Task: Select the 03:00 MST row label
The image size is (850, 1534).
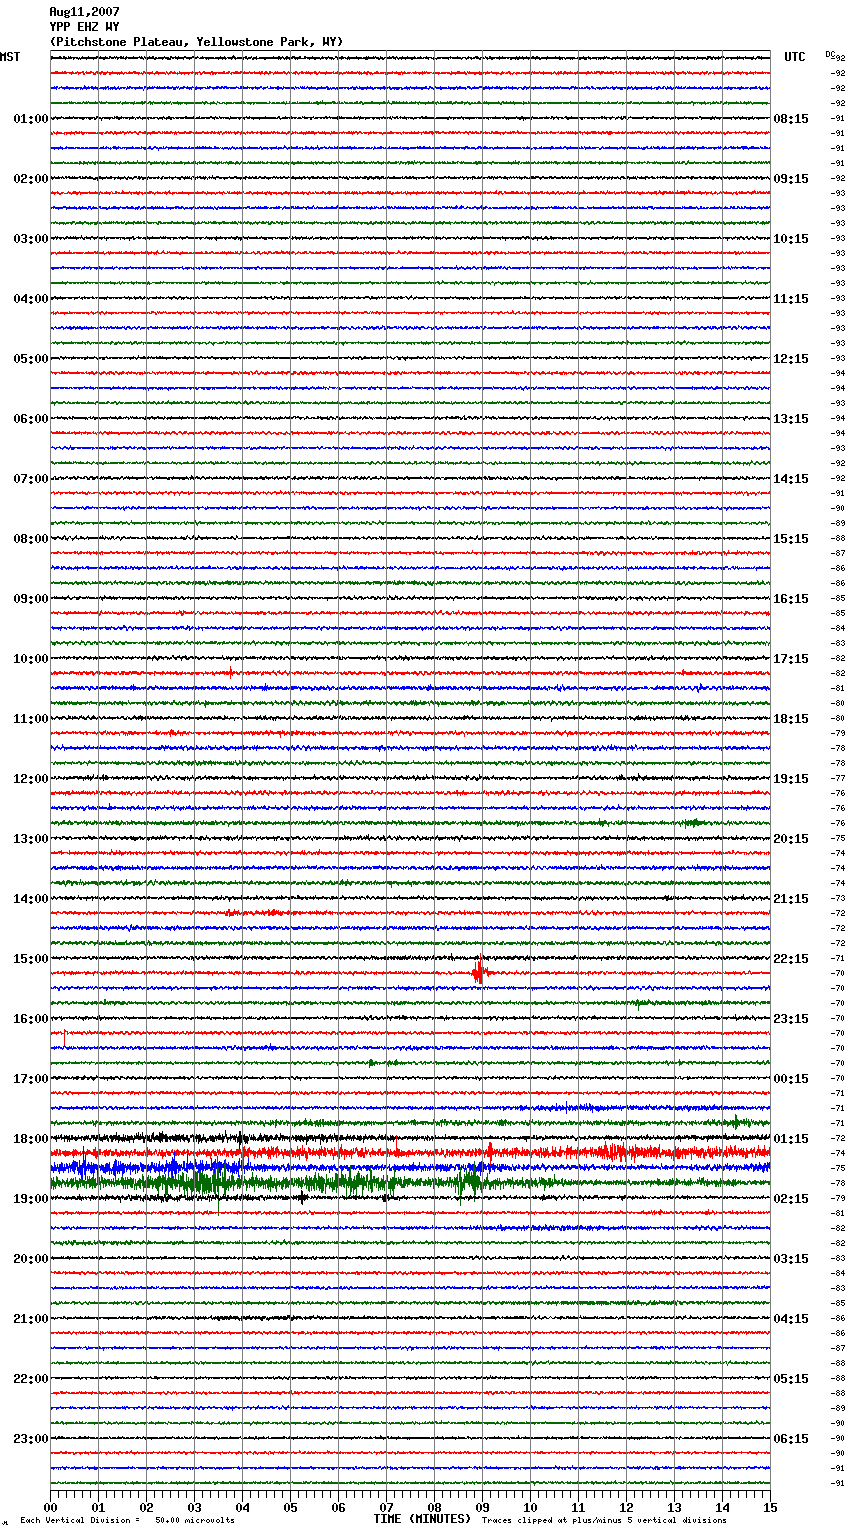Action: click(x=31, y=239)
